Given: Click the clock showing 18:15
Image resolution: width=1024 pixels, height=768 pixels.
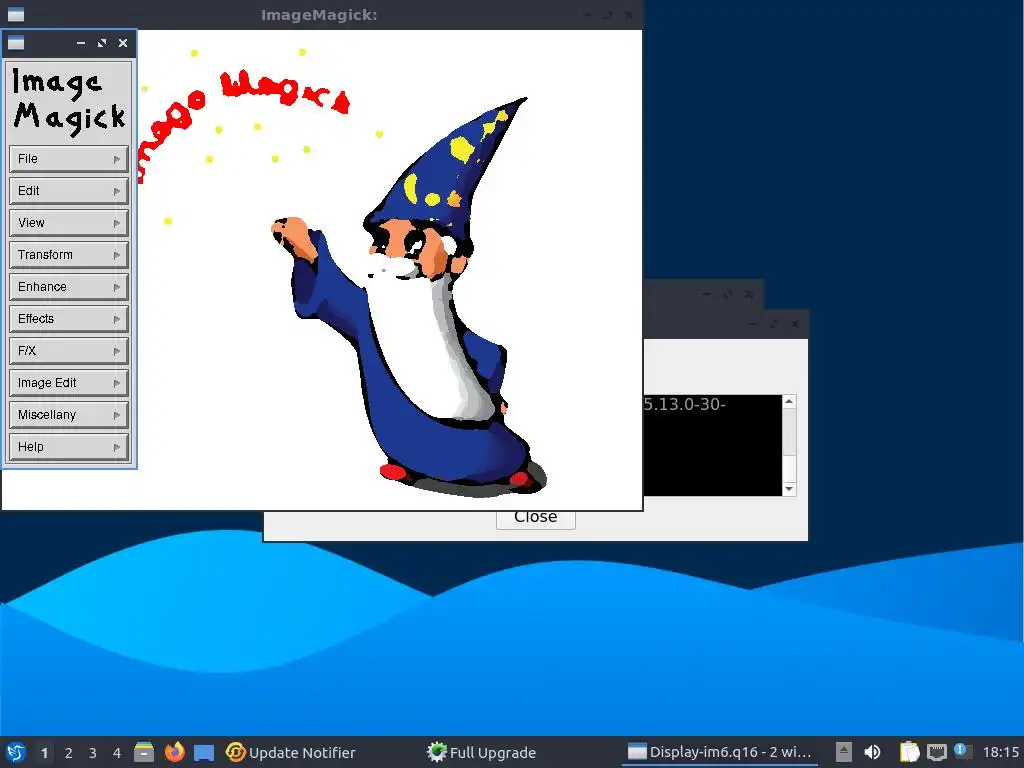Looking at the screenshot, I should coord(1001,752).
